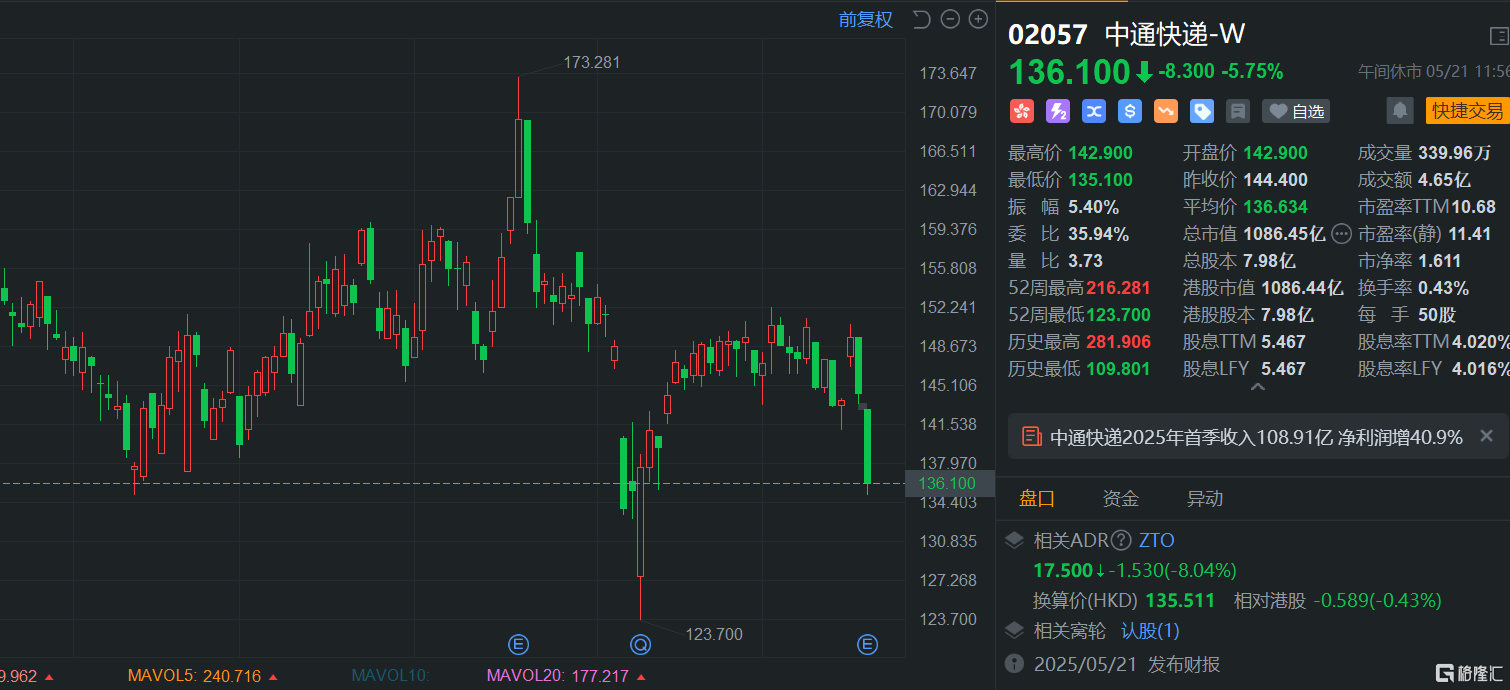Click the chart undo reset icon
The height and width of the screenshot is (690, 1510).
[921, 19]
